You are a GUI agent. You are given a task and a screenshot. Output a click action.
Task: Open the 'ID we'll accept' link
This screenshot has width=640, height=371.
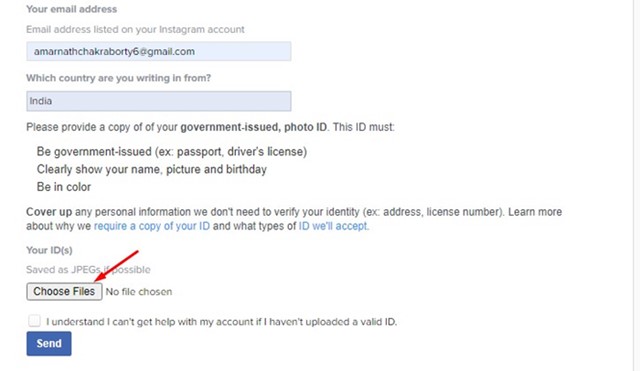click(333, 226)
